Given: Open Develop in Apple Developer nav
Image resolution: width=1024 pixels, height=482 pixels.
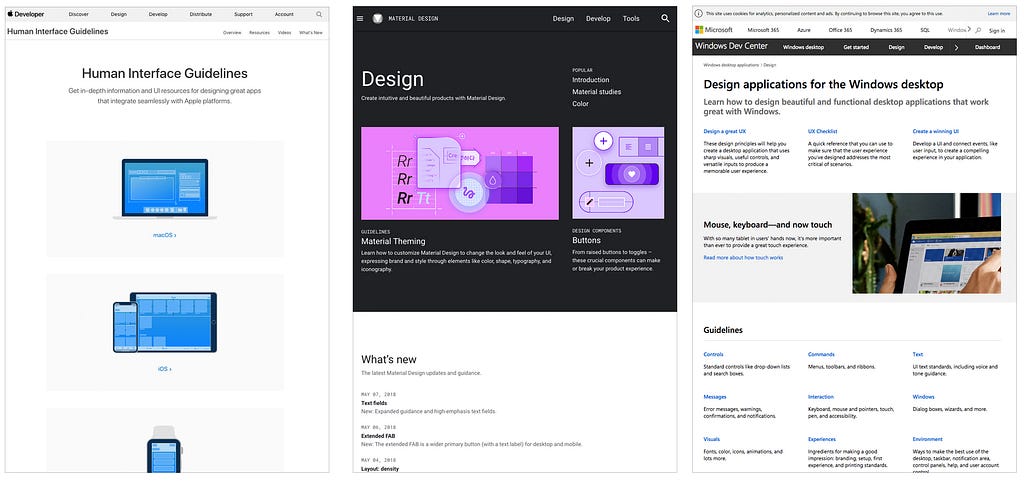Looking at the screenshot, I should coord(157,14).
